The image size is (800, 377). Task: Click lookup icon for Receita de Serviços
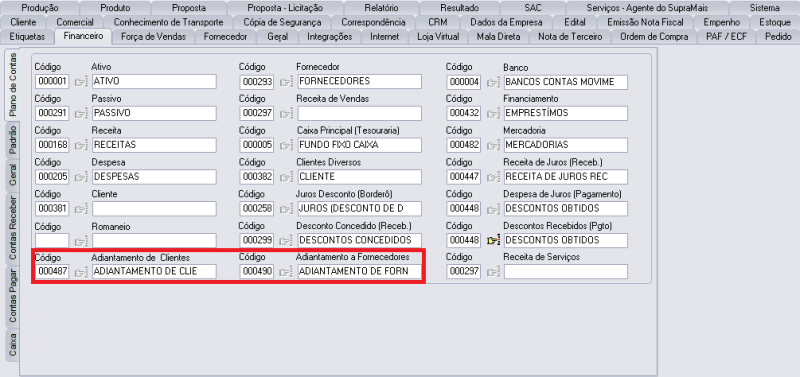coord(492,272)
